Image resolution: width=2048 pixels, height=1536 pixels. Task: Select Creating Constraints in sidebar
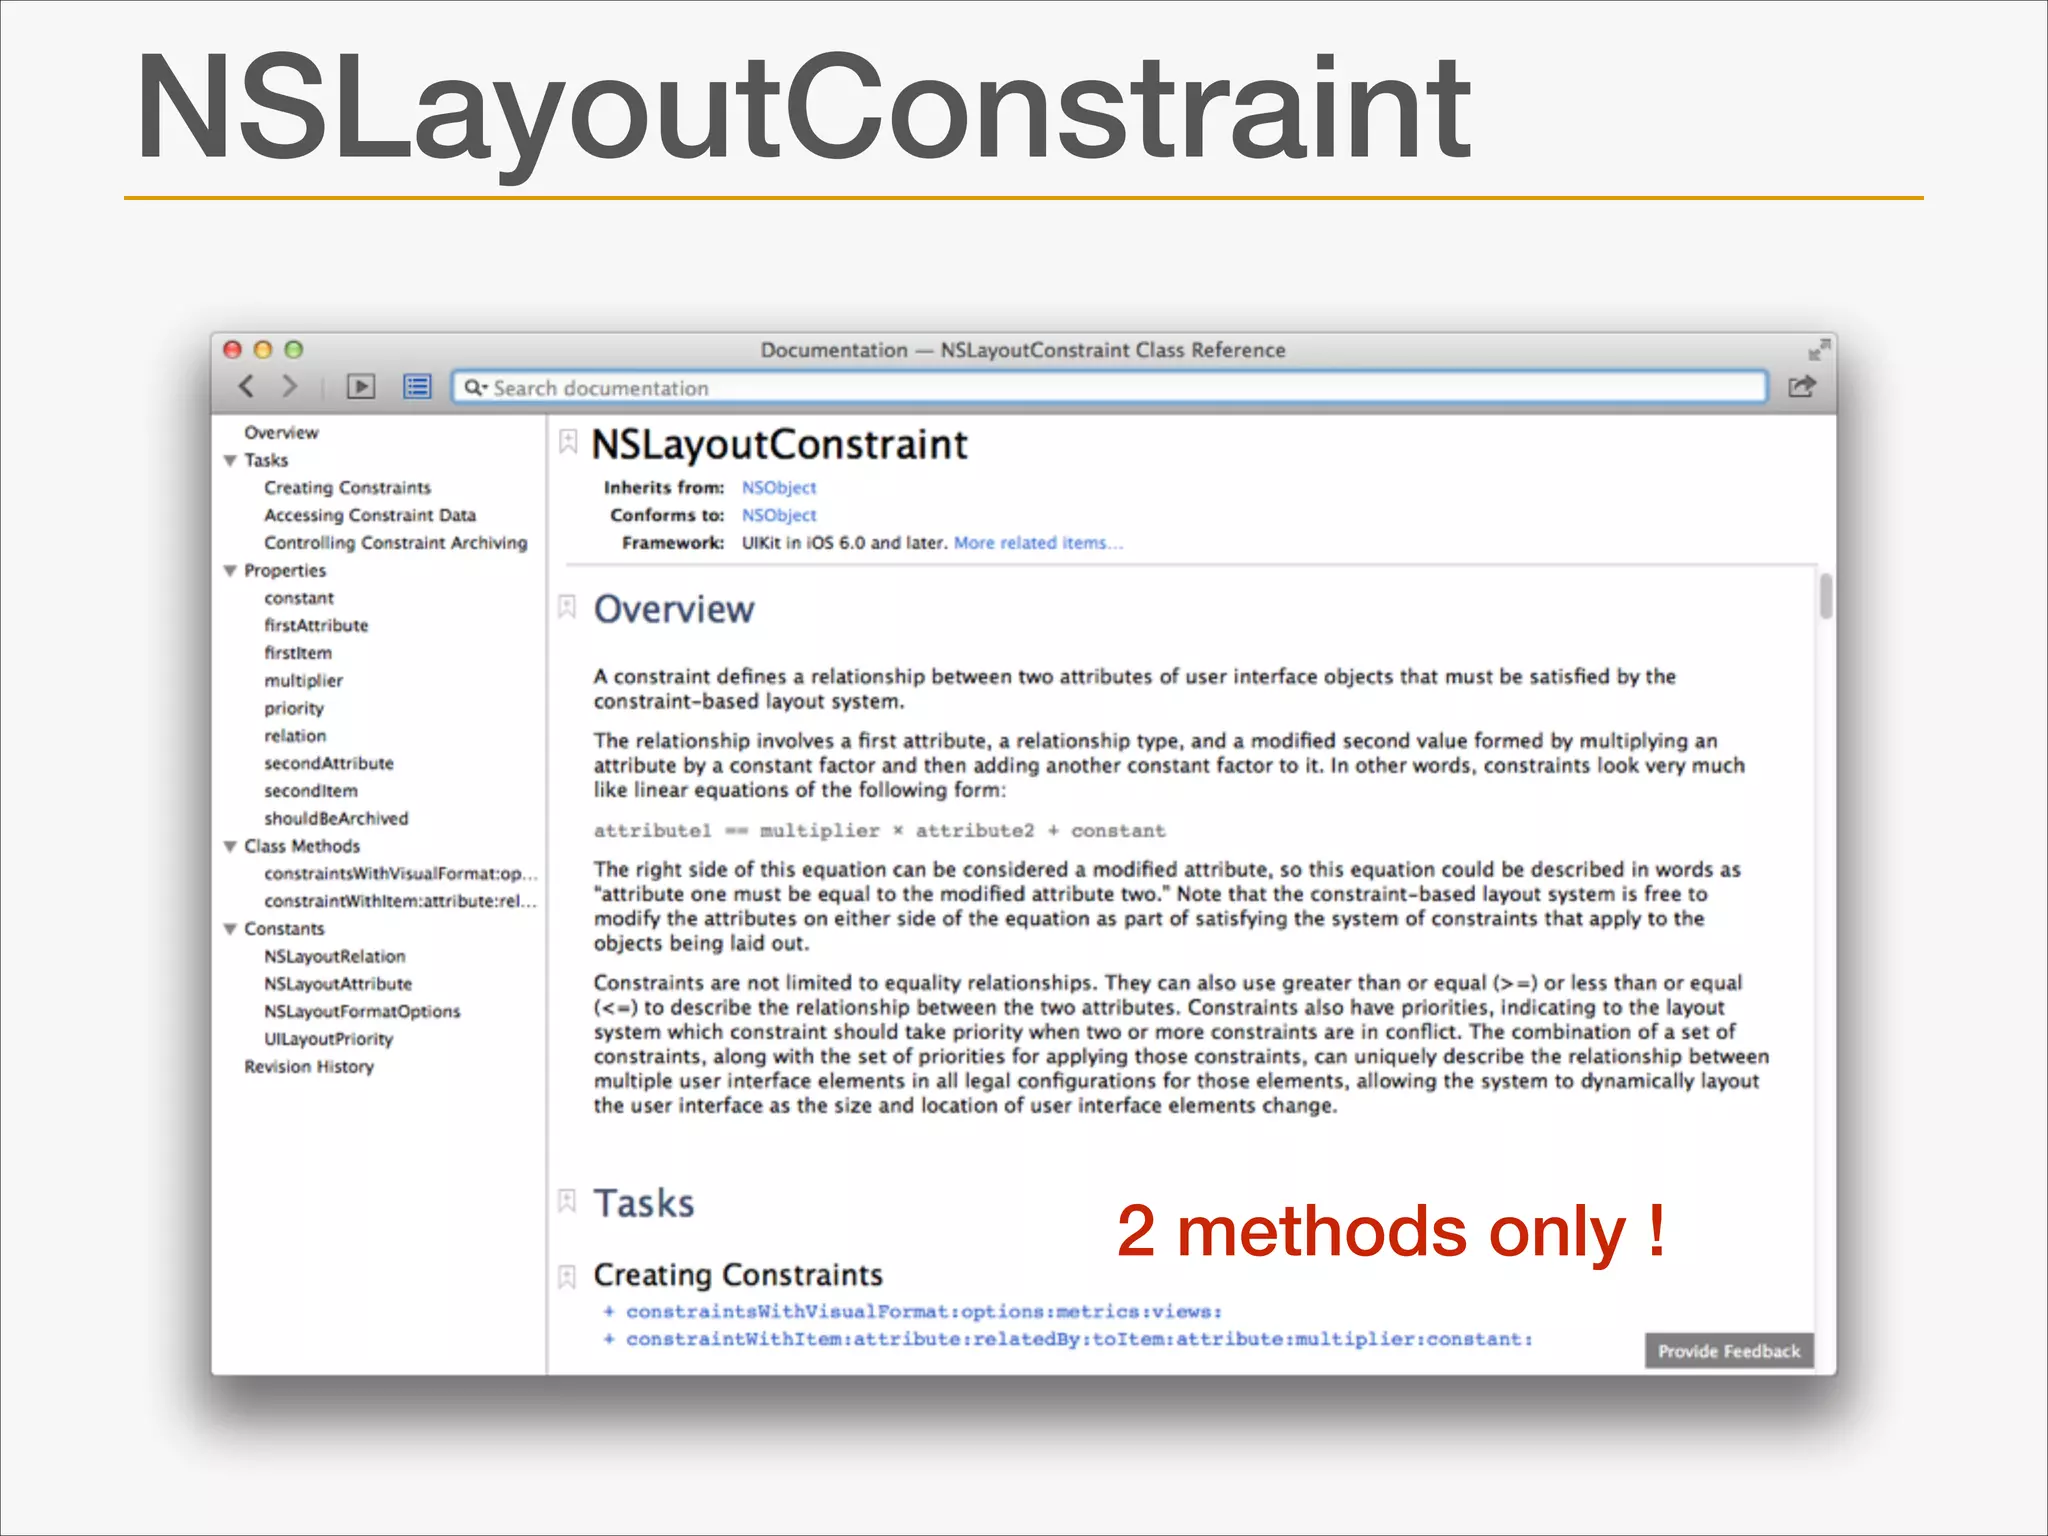tap(347, 488)
